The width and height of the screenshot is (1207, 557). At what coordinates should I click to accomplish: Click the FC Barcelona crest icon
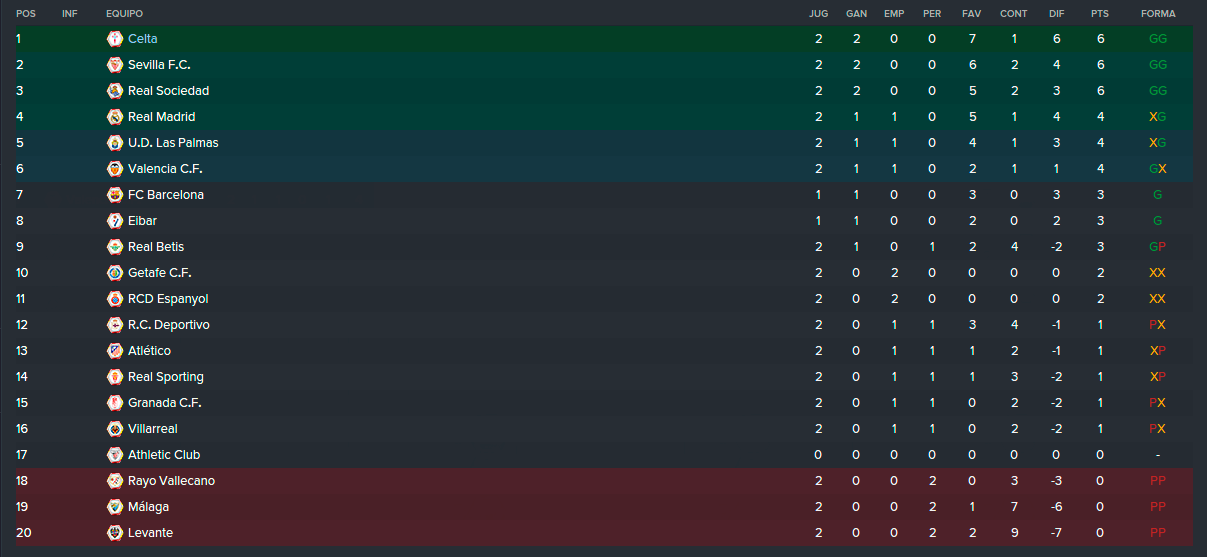[115, 195]
